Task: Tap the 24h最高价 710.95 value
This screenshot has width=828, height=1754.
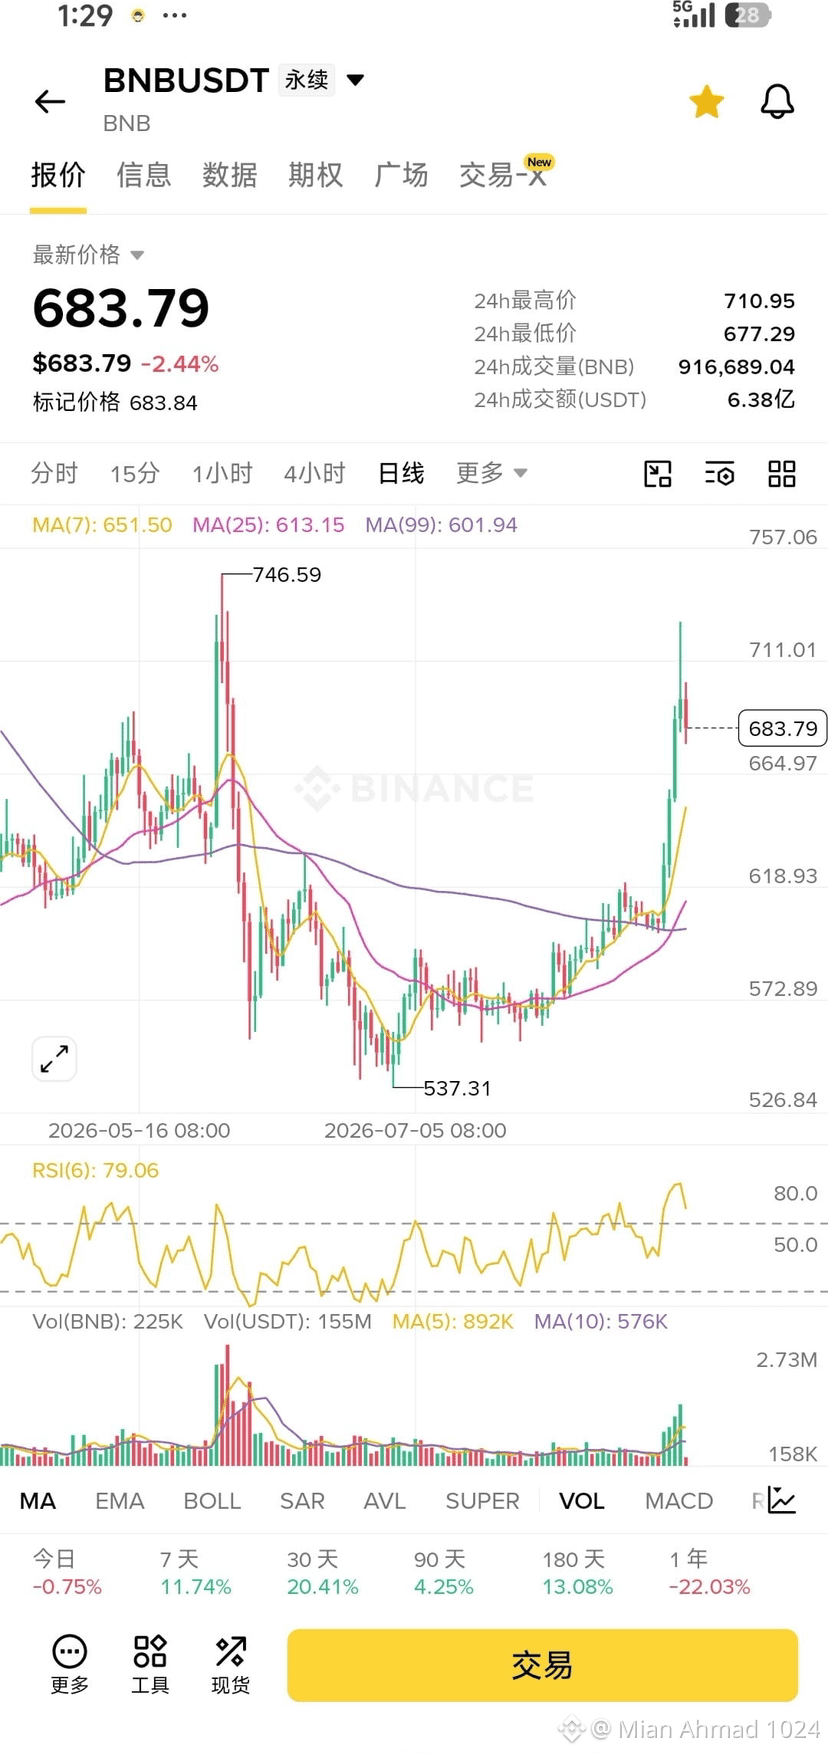Action: coord(759,301)
